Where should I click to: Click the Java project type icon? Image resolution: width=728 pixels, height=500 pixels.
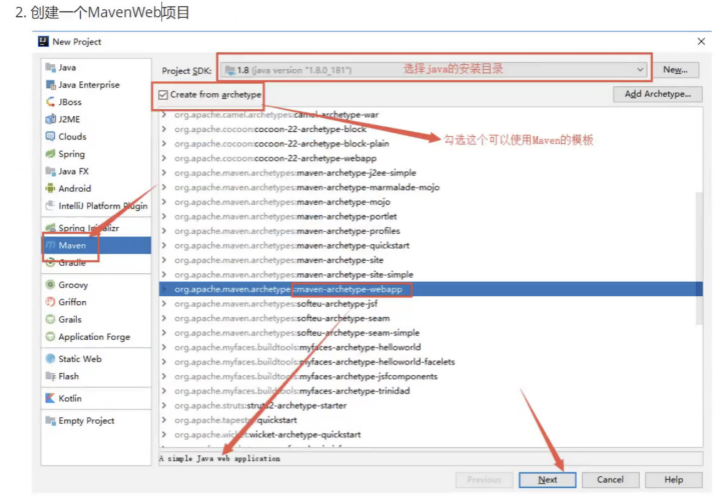pyautogui.click(x=50, y=68)
